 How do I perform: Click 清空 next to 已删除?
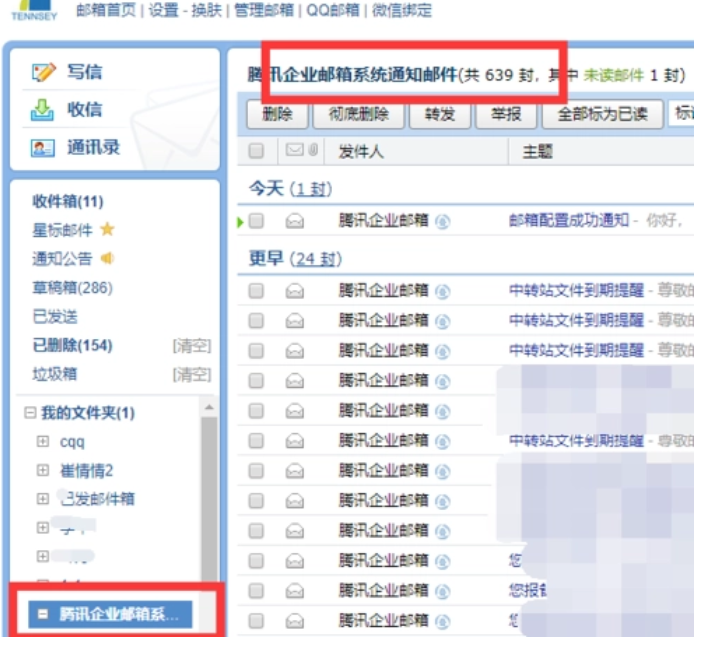coord(192,346)
